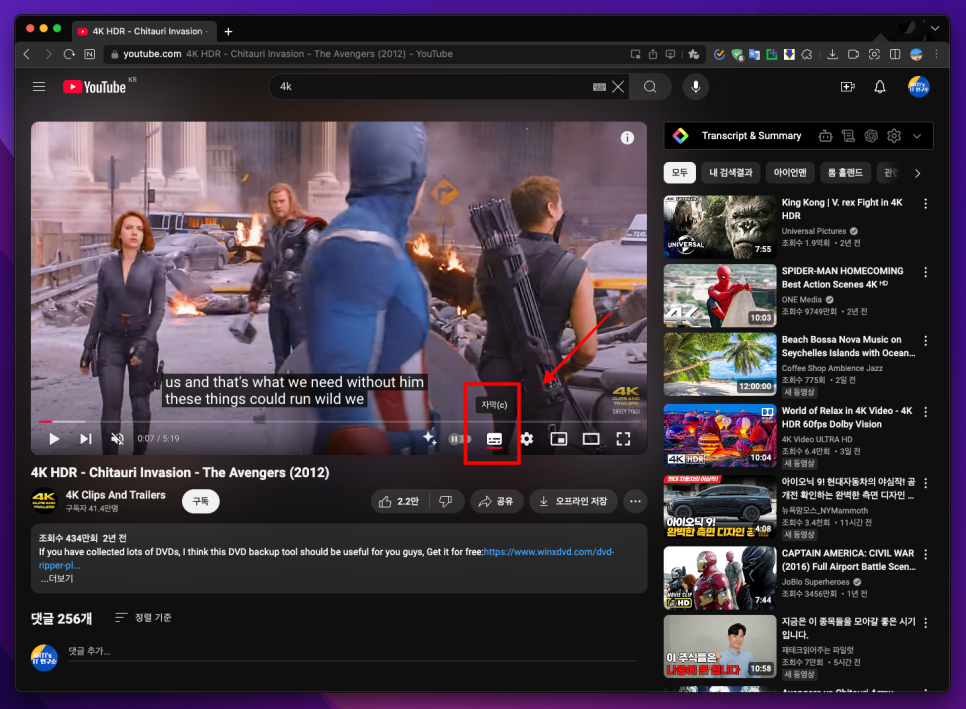Image resolution: width=966 pixels, height=709 pixels.
Task: Open options menu for King Kong video
Action: pyautogui.click(x=925, y=204)
